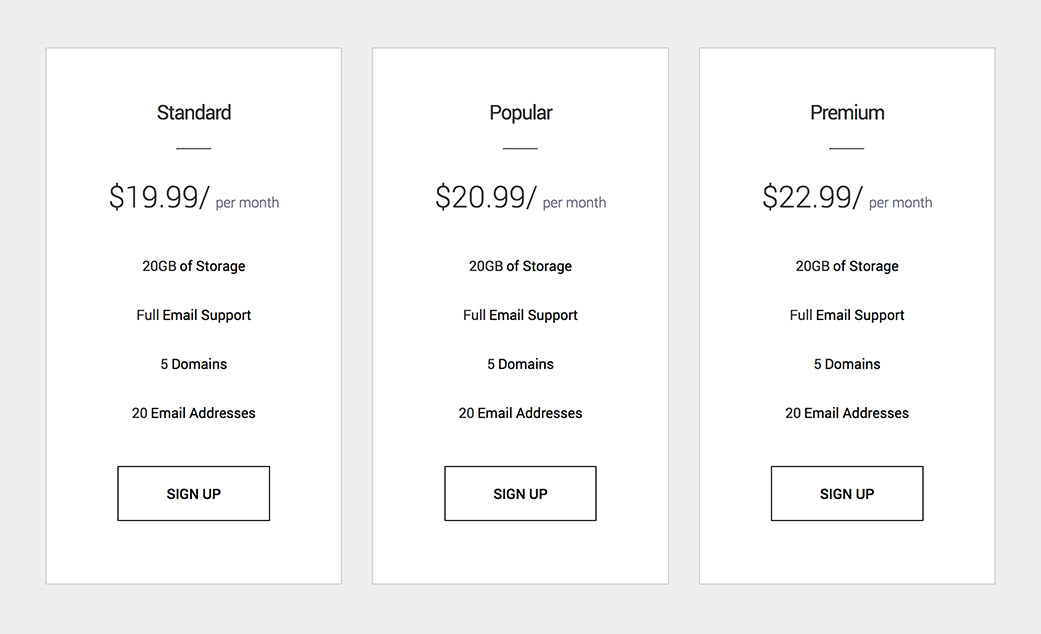
Task: Click divider line under Premium title
Action: [x=846, y=149]
